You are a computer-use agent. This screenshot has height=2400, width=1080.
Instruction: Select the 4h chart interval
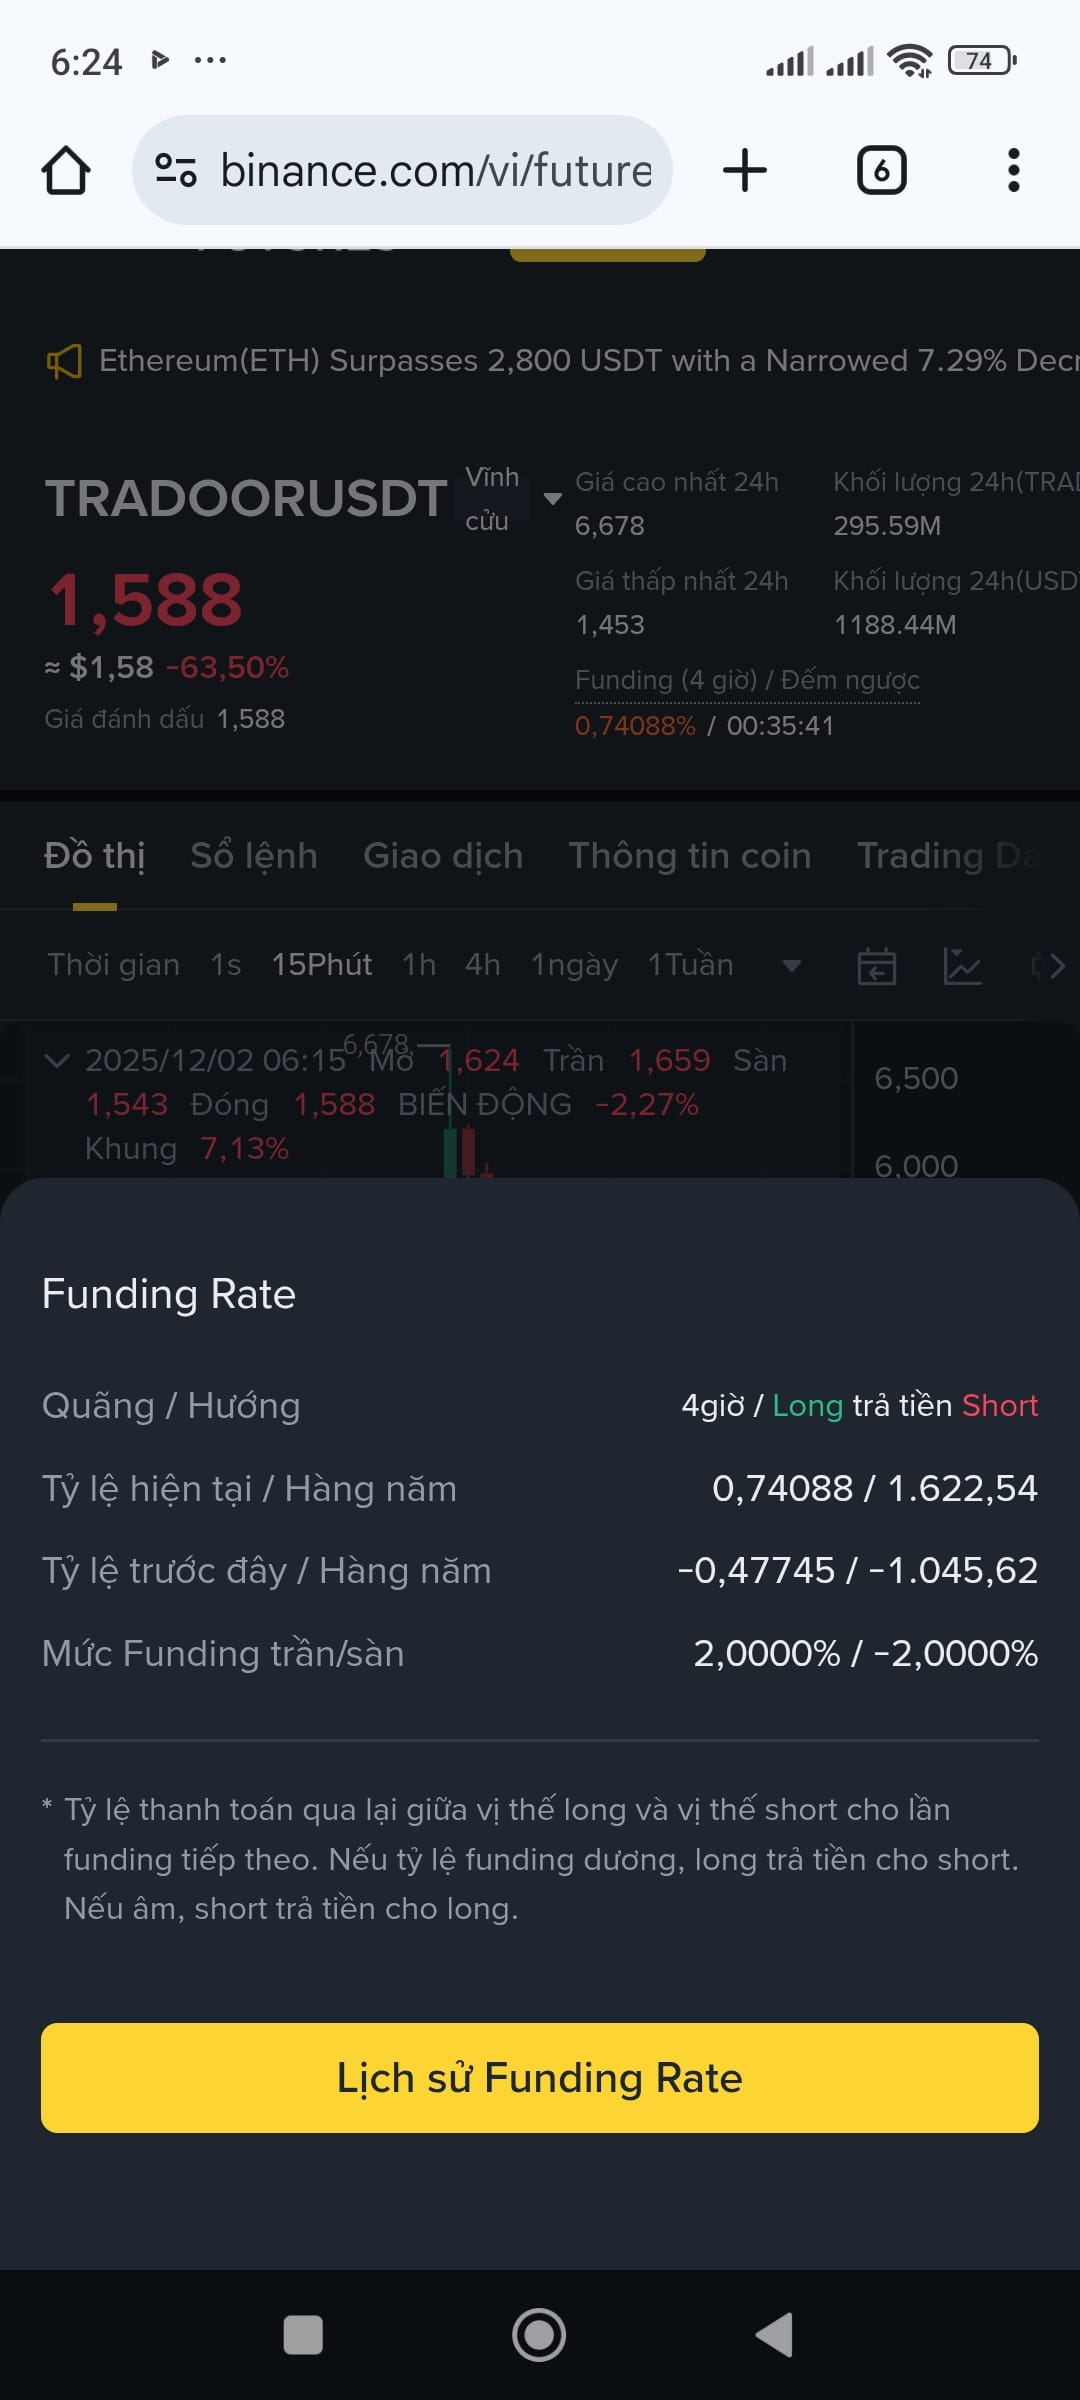(x=482, y=965)
